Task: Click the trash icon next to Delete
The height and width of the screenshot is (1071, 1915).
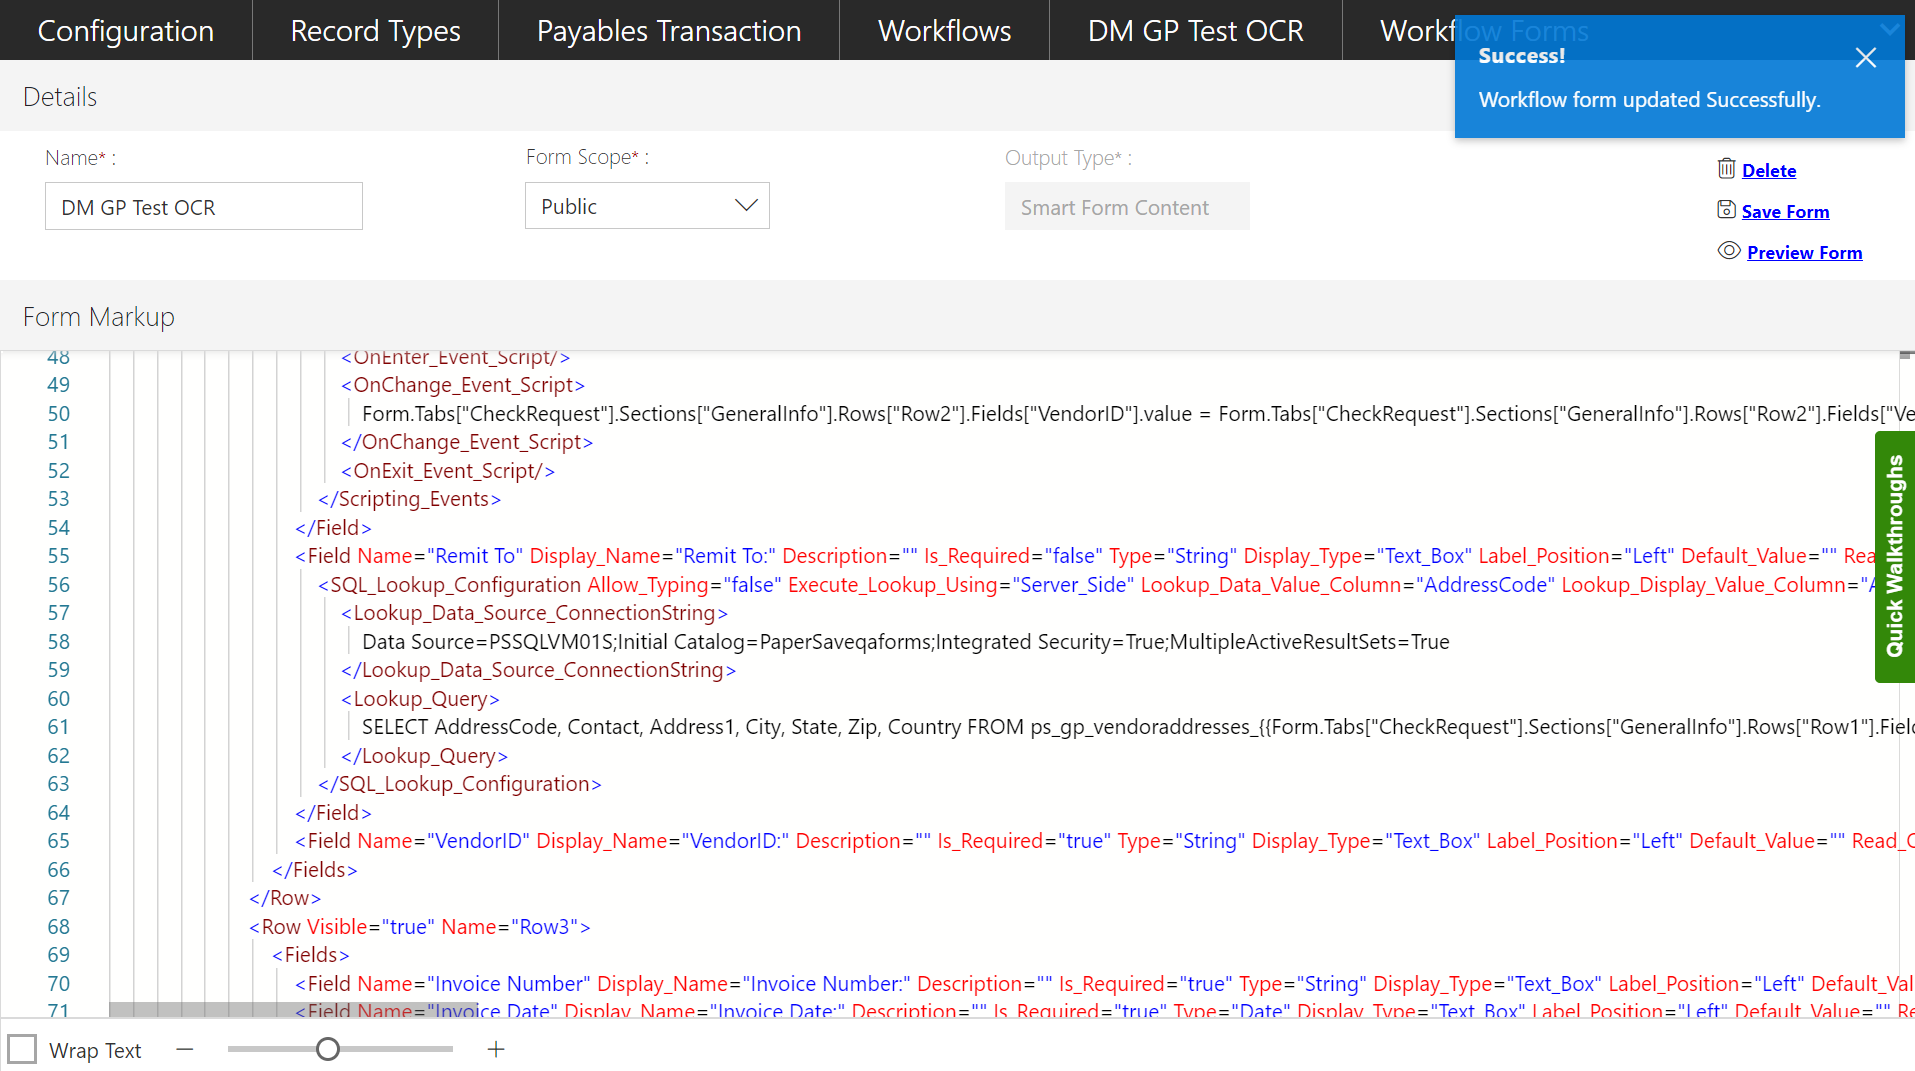Action: point(1726,169)
